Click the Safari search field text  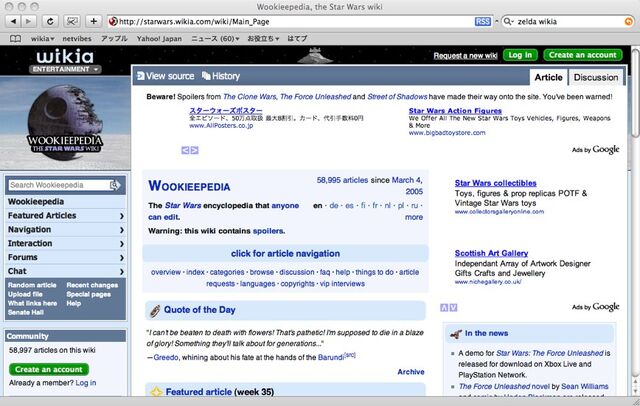tap(537, 22)
